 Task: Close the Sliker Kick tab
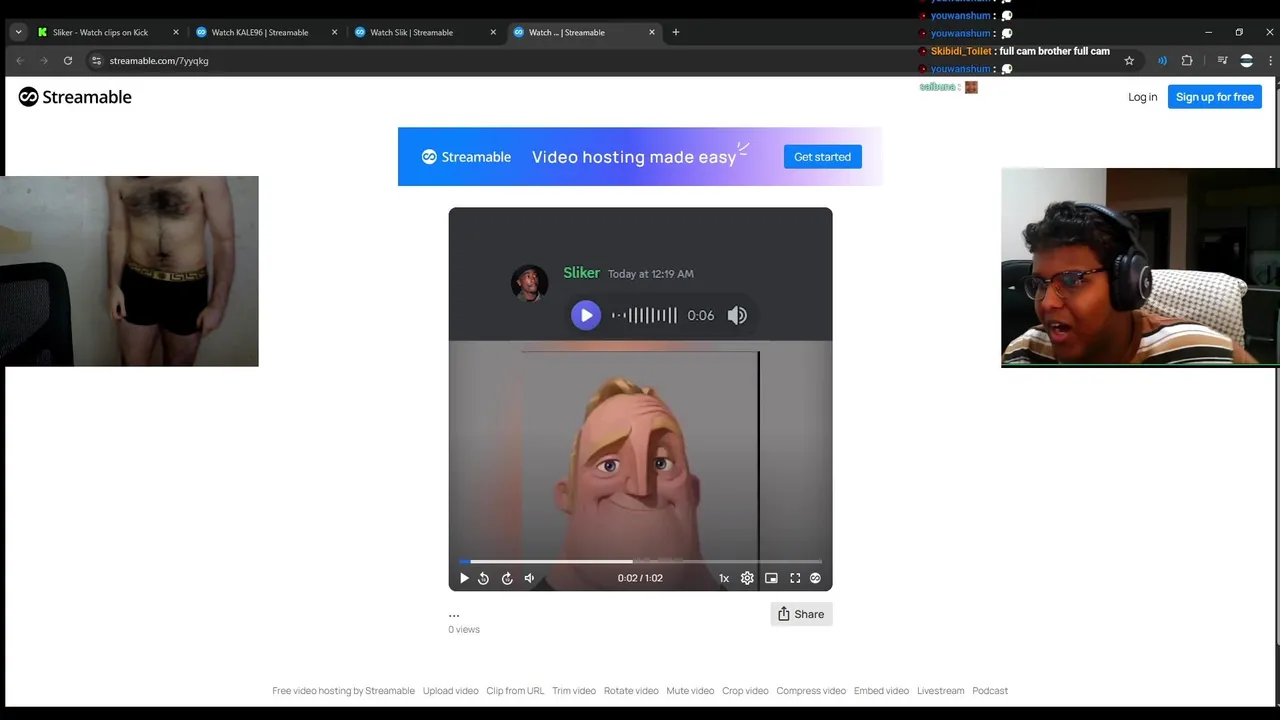[176, 32]
